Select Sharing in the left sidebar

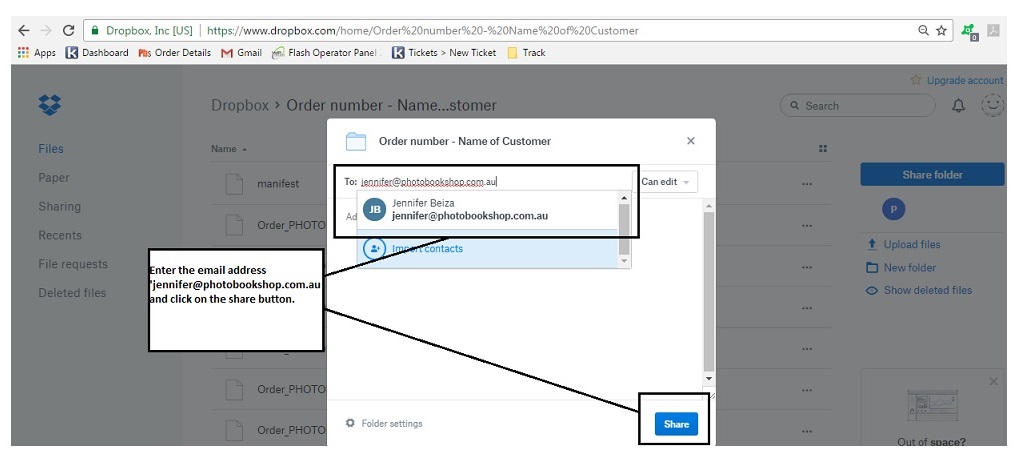pos(60,207)
